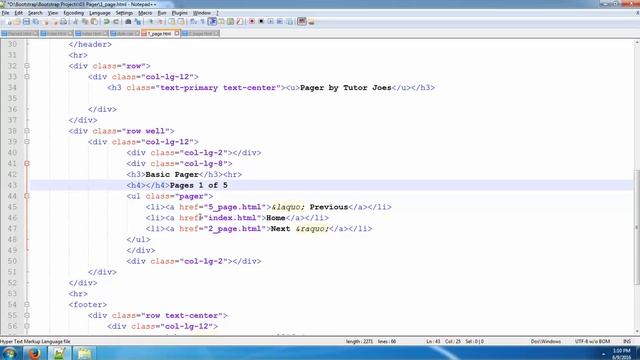Screen dimensions: 640x360
Task: Open Find using the binoculars toolbar icon
Action: click(128, 22)
